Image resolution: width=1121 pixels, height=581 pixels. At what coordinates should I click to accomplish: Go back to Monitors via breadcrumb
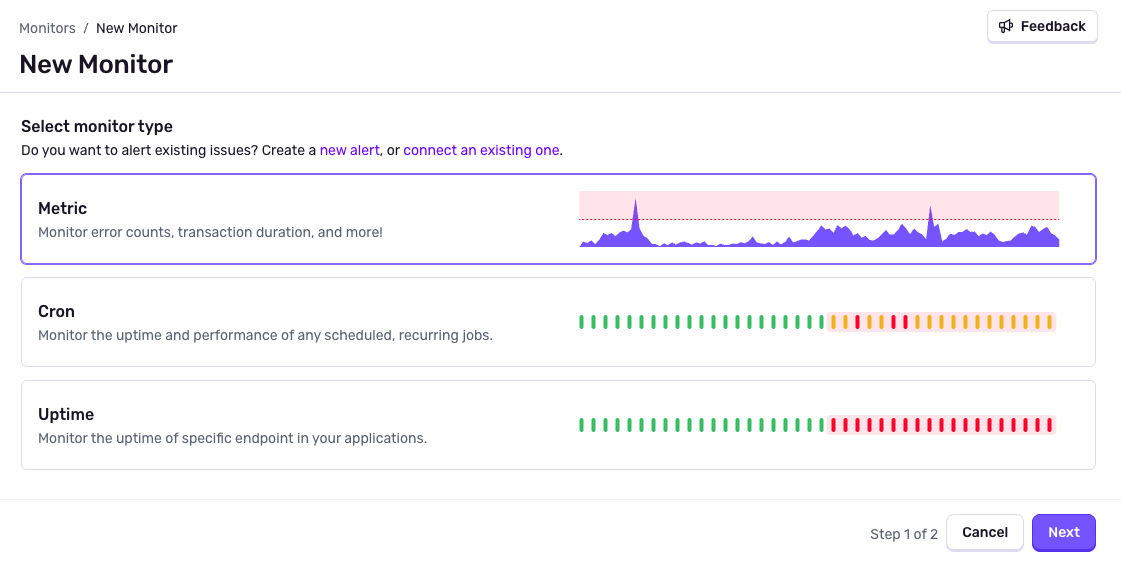[x=47, y=28]
